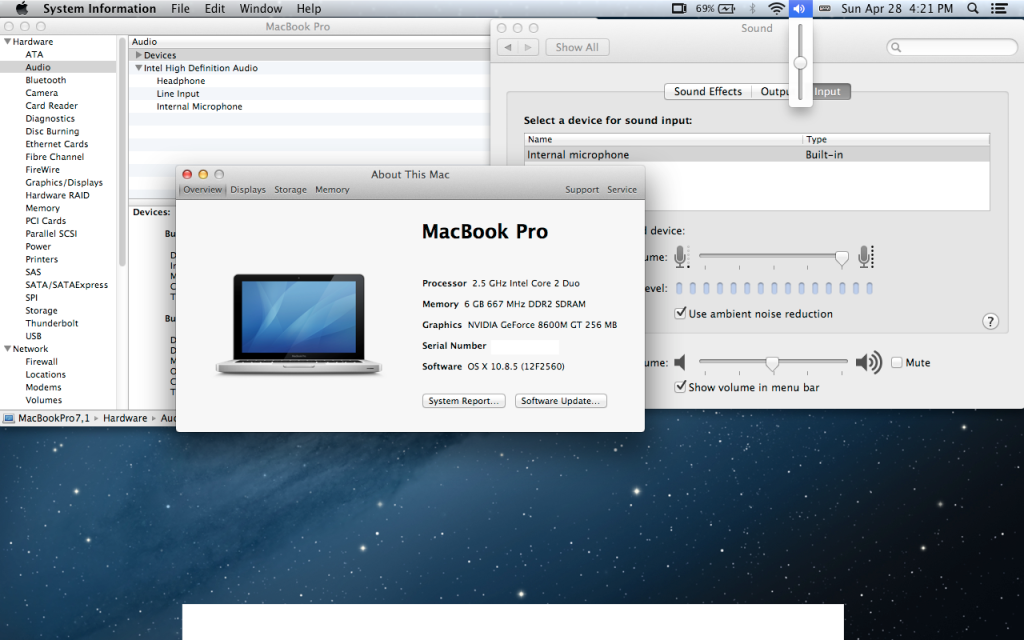The height and width of the screenshot is (640, 1024).
Task: Click the Show All button in Sound
Action: pos(577,46)
